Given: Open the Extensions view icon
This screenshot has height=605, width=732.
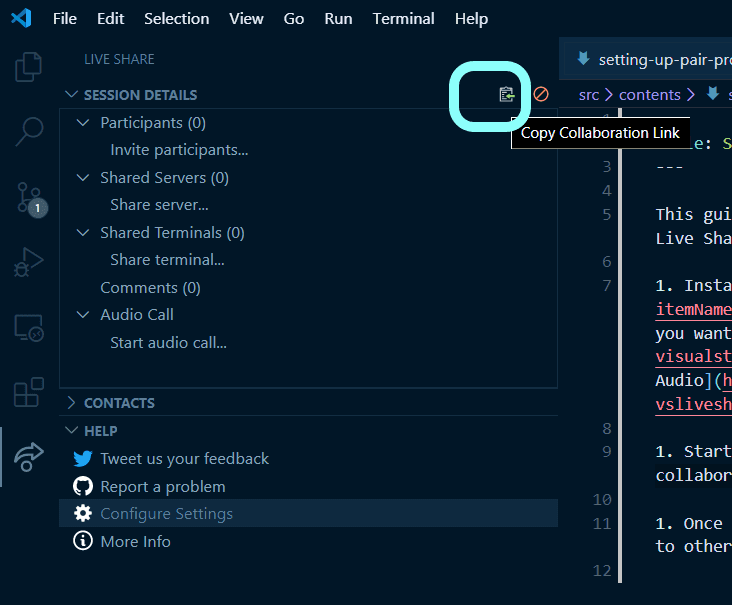Looking at the screenshot, I should (x=29, y=391).
